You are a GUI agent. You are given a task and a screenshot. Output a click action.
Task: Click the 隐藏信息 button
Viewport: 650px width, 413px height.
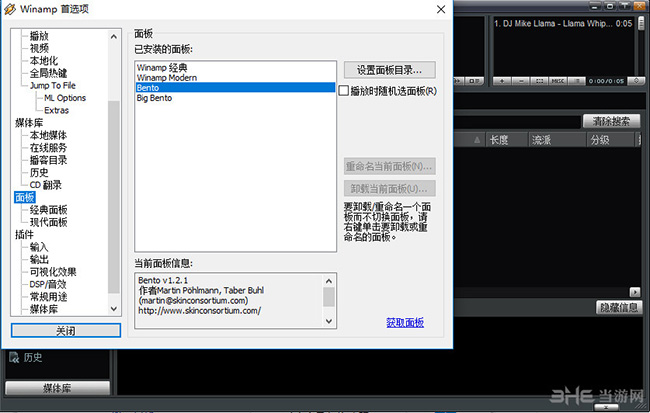tap(619, 308)
